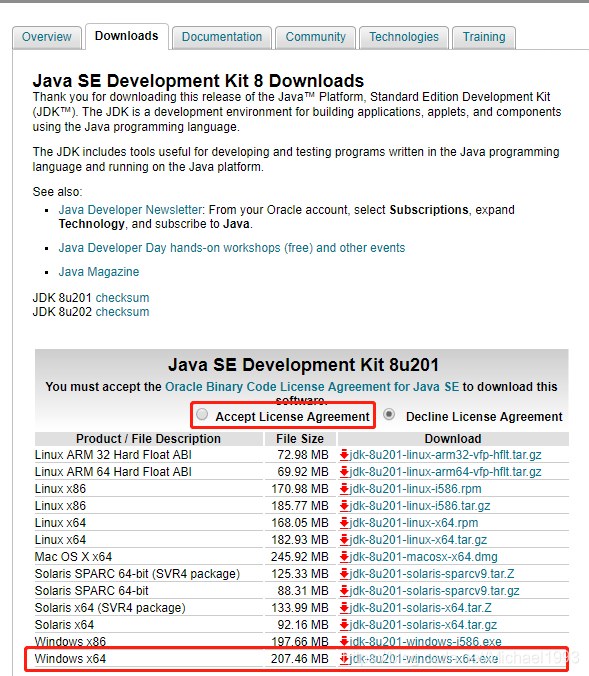Click the 197.66 MB file size cell
589x676 pixels.
(300, 642)
